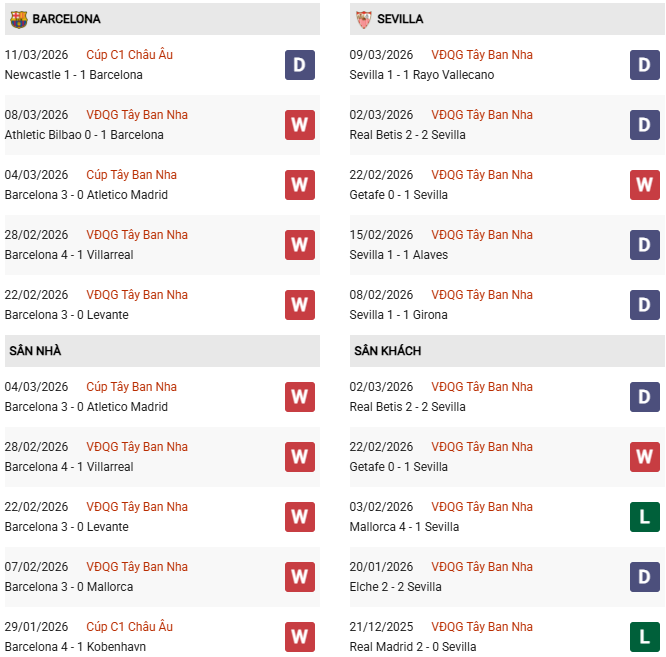666x657 pixels.
Task: Select the BARCELONA team header
Action: 66,19
